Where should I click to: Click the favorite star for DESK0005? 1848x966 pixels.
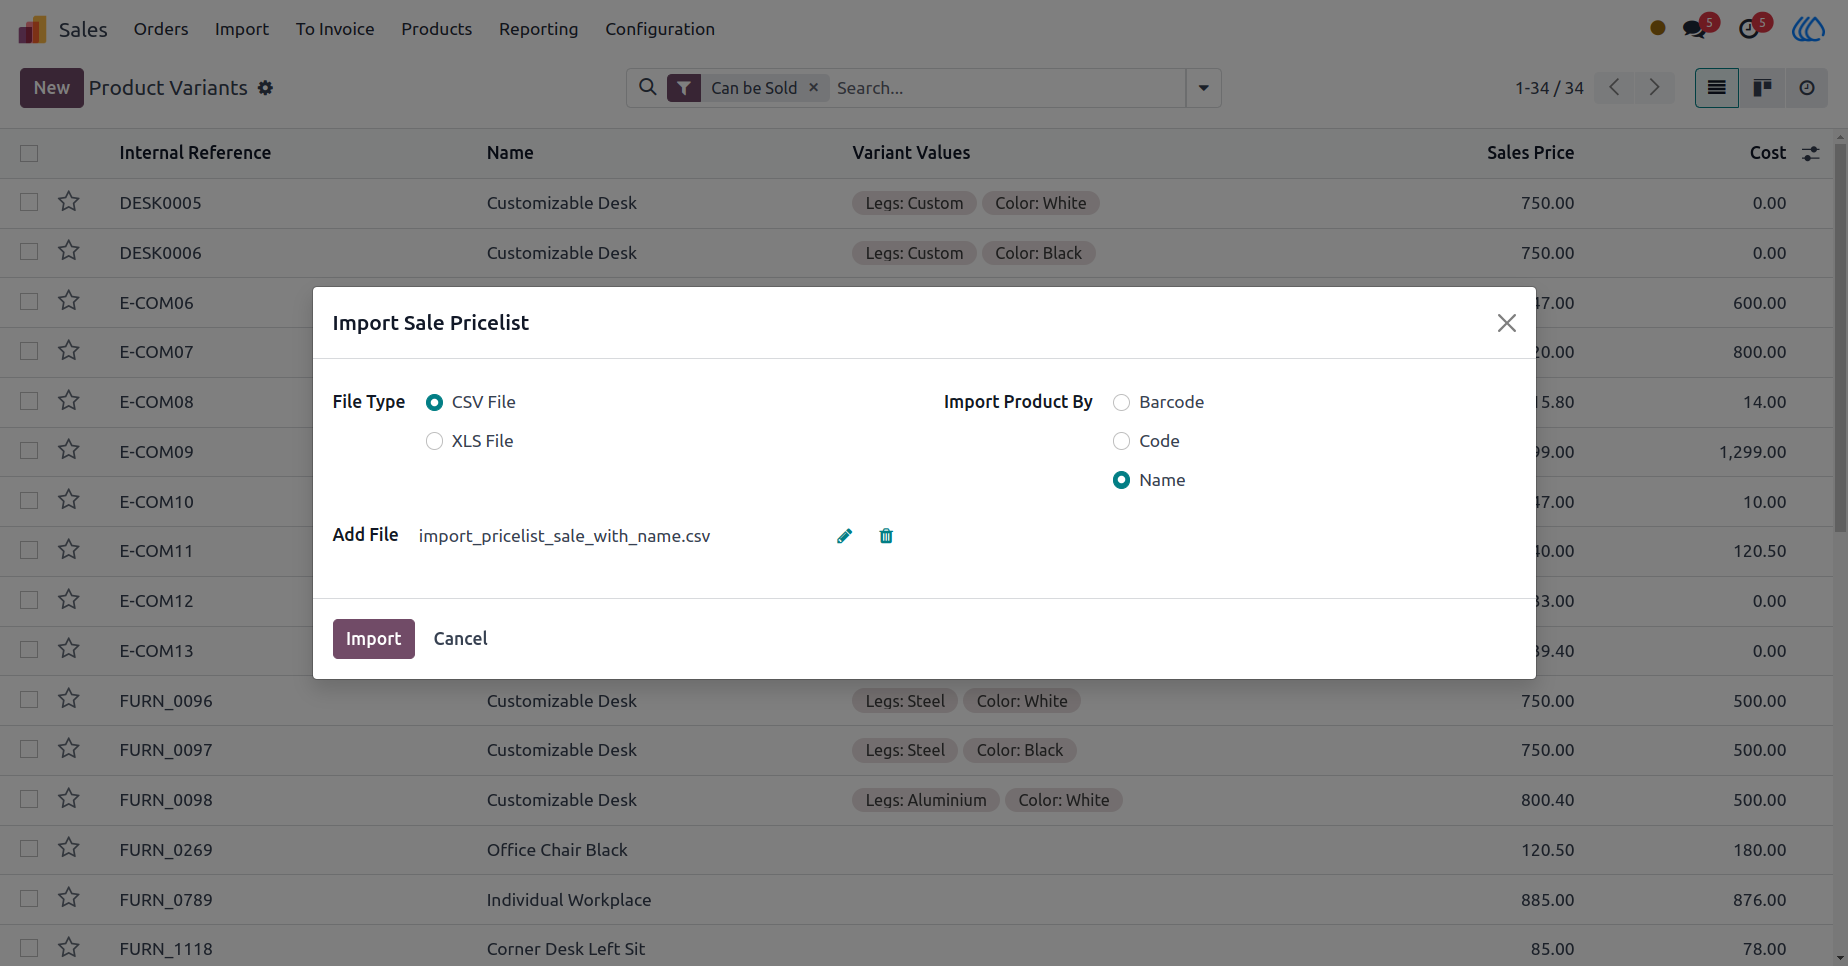coord(69,202)
